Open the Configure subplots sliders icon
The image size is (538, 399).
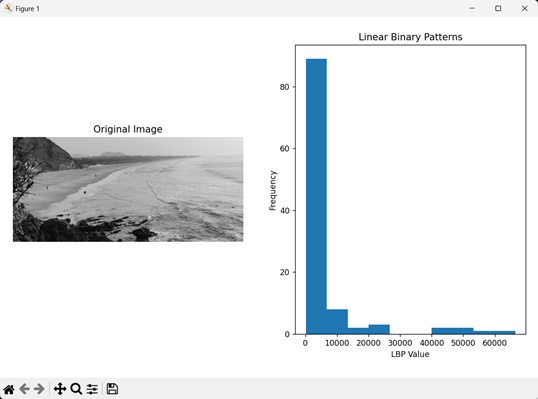92,389
